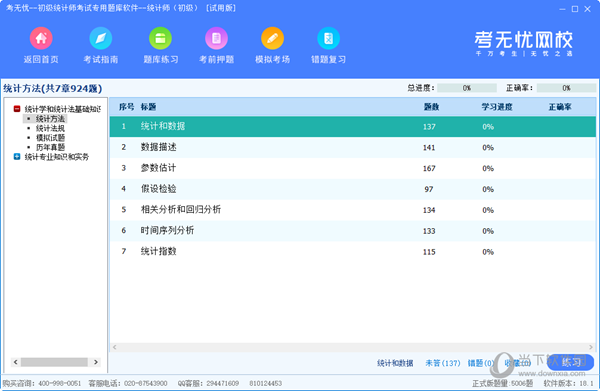Click right arrow of chapter list scrollbar

[591, 347]
